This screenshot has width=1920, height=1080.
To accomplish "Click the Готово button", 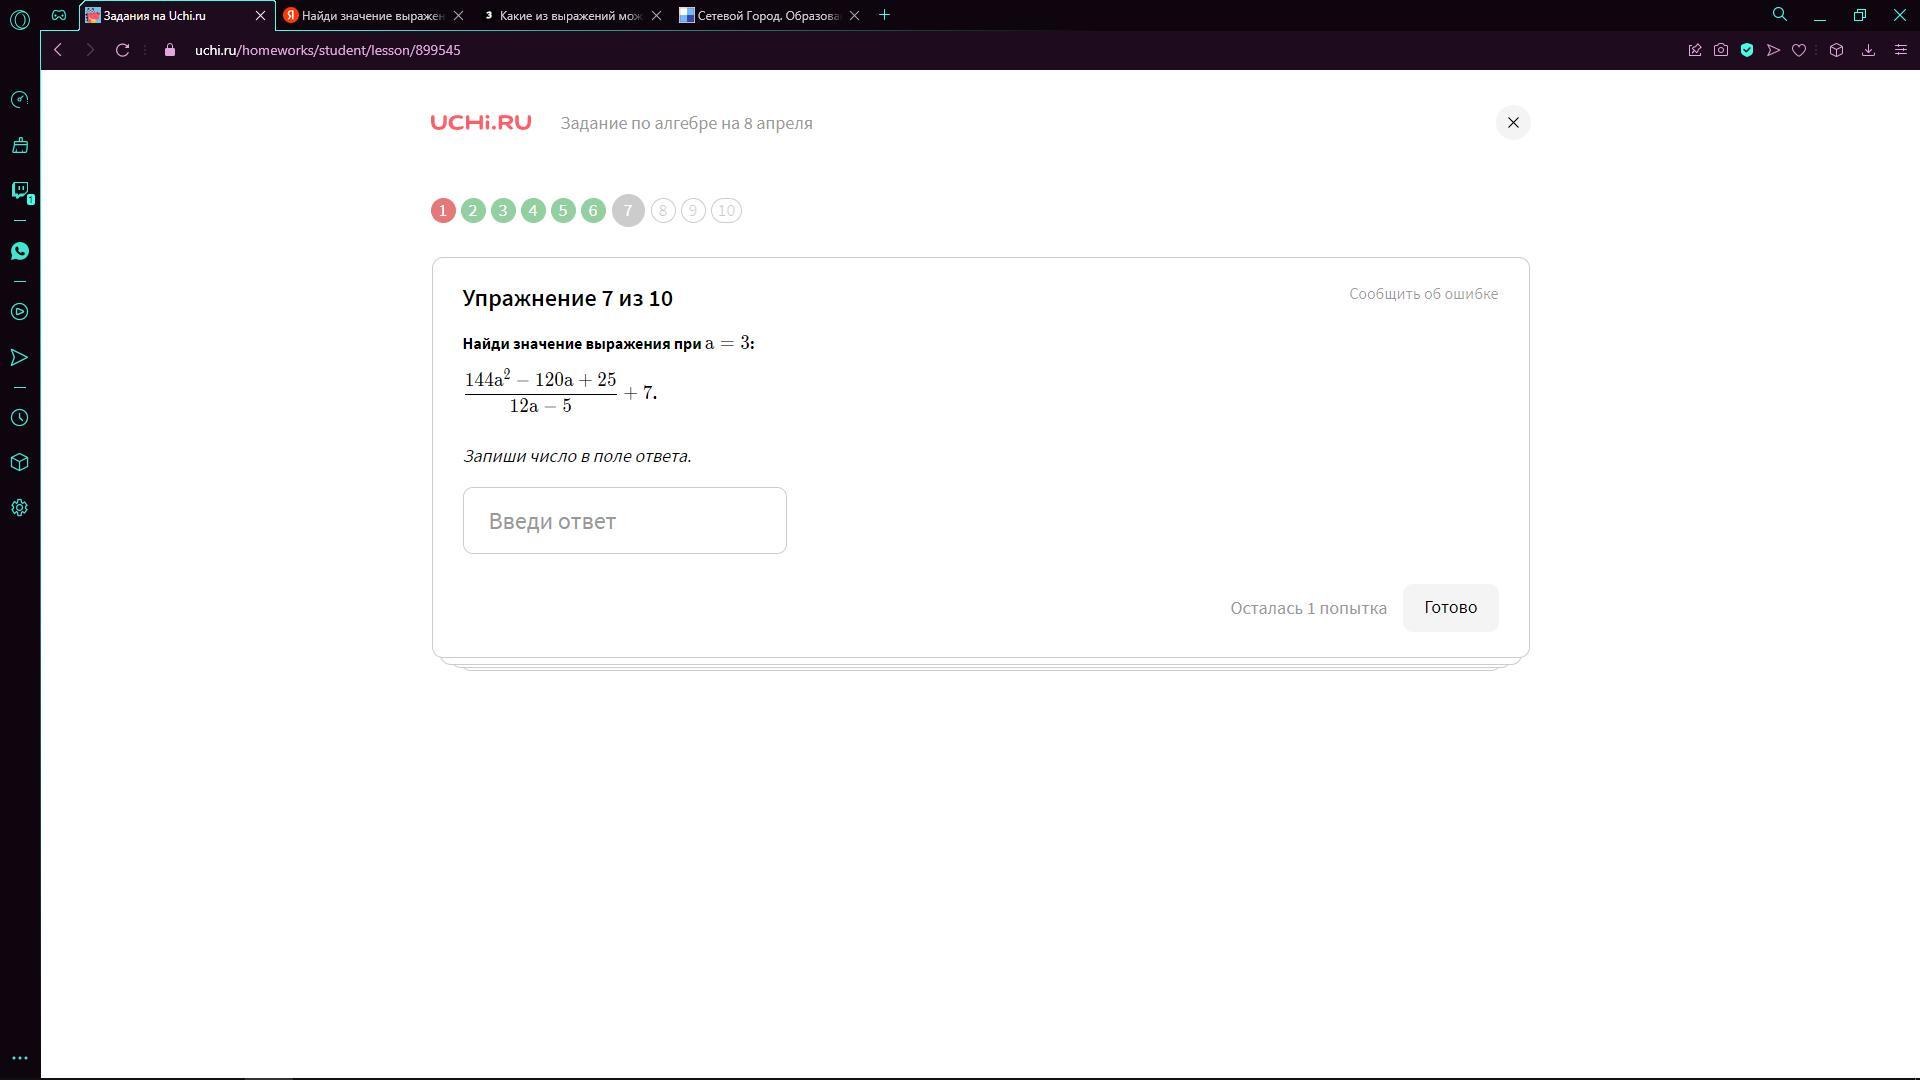I will 1450,608.
